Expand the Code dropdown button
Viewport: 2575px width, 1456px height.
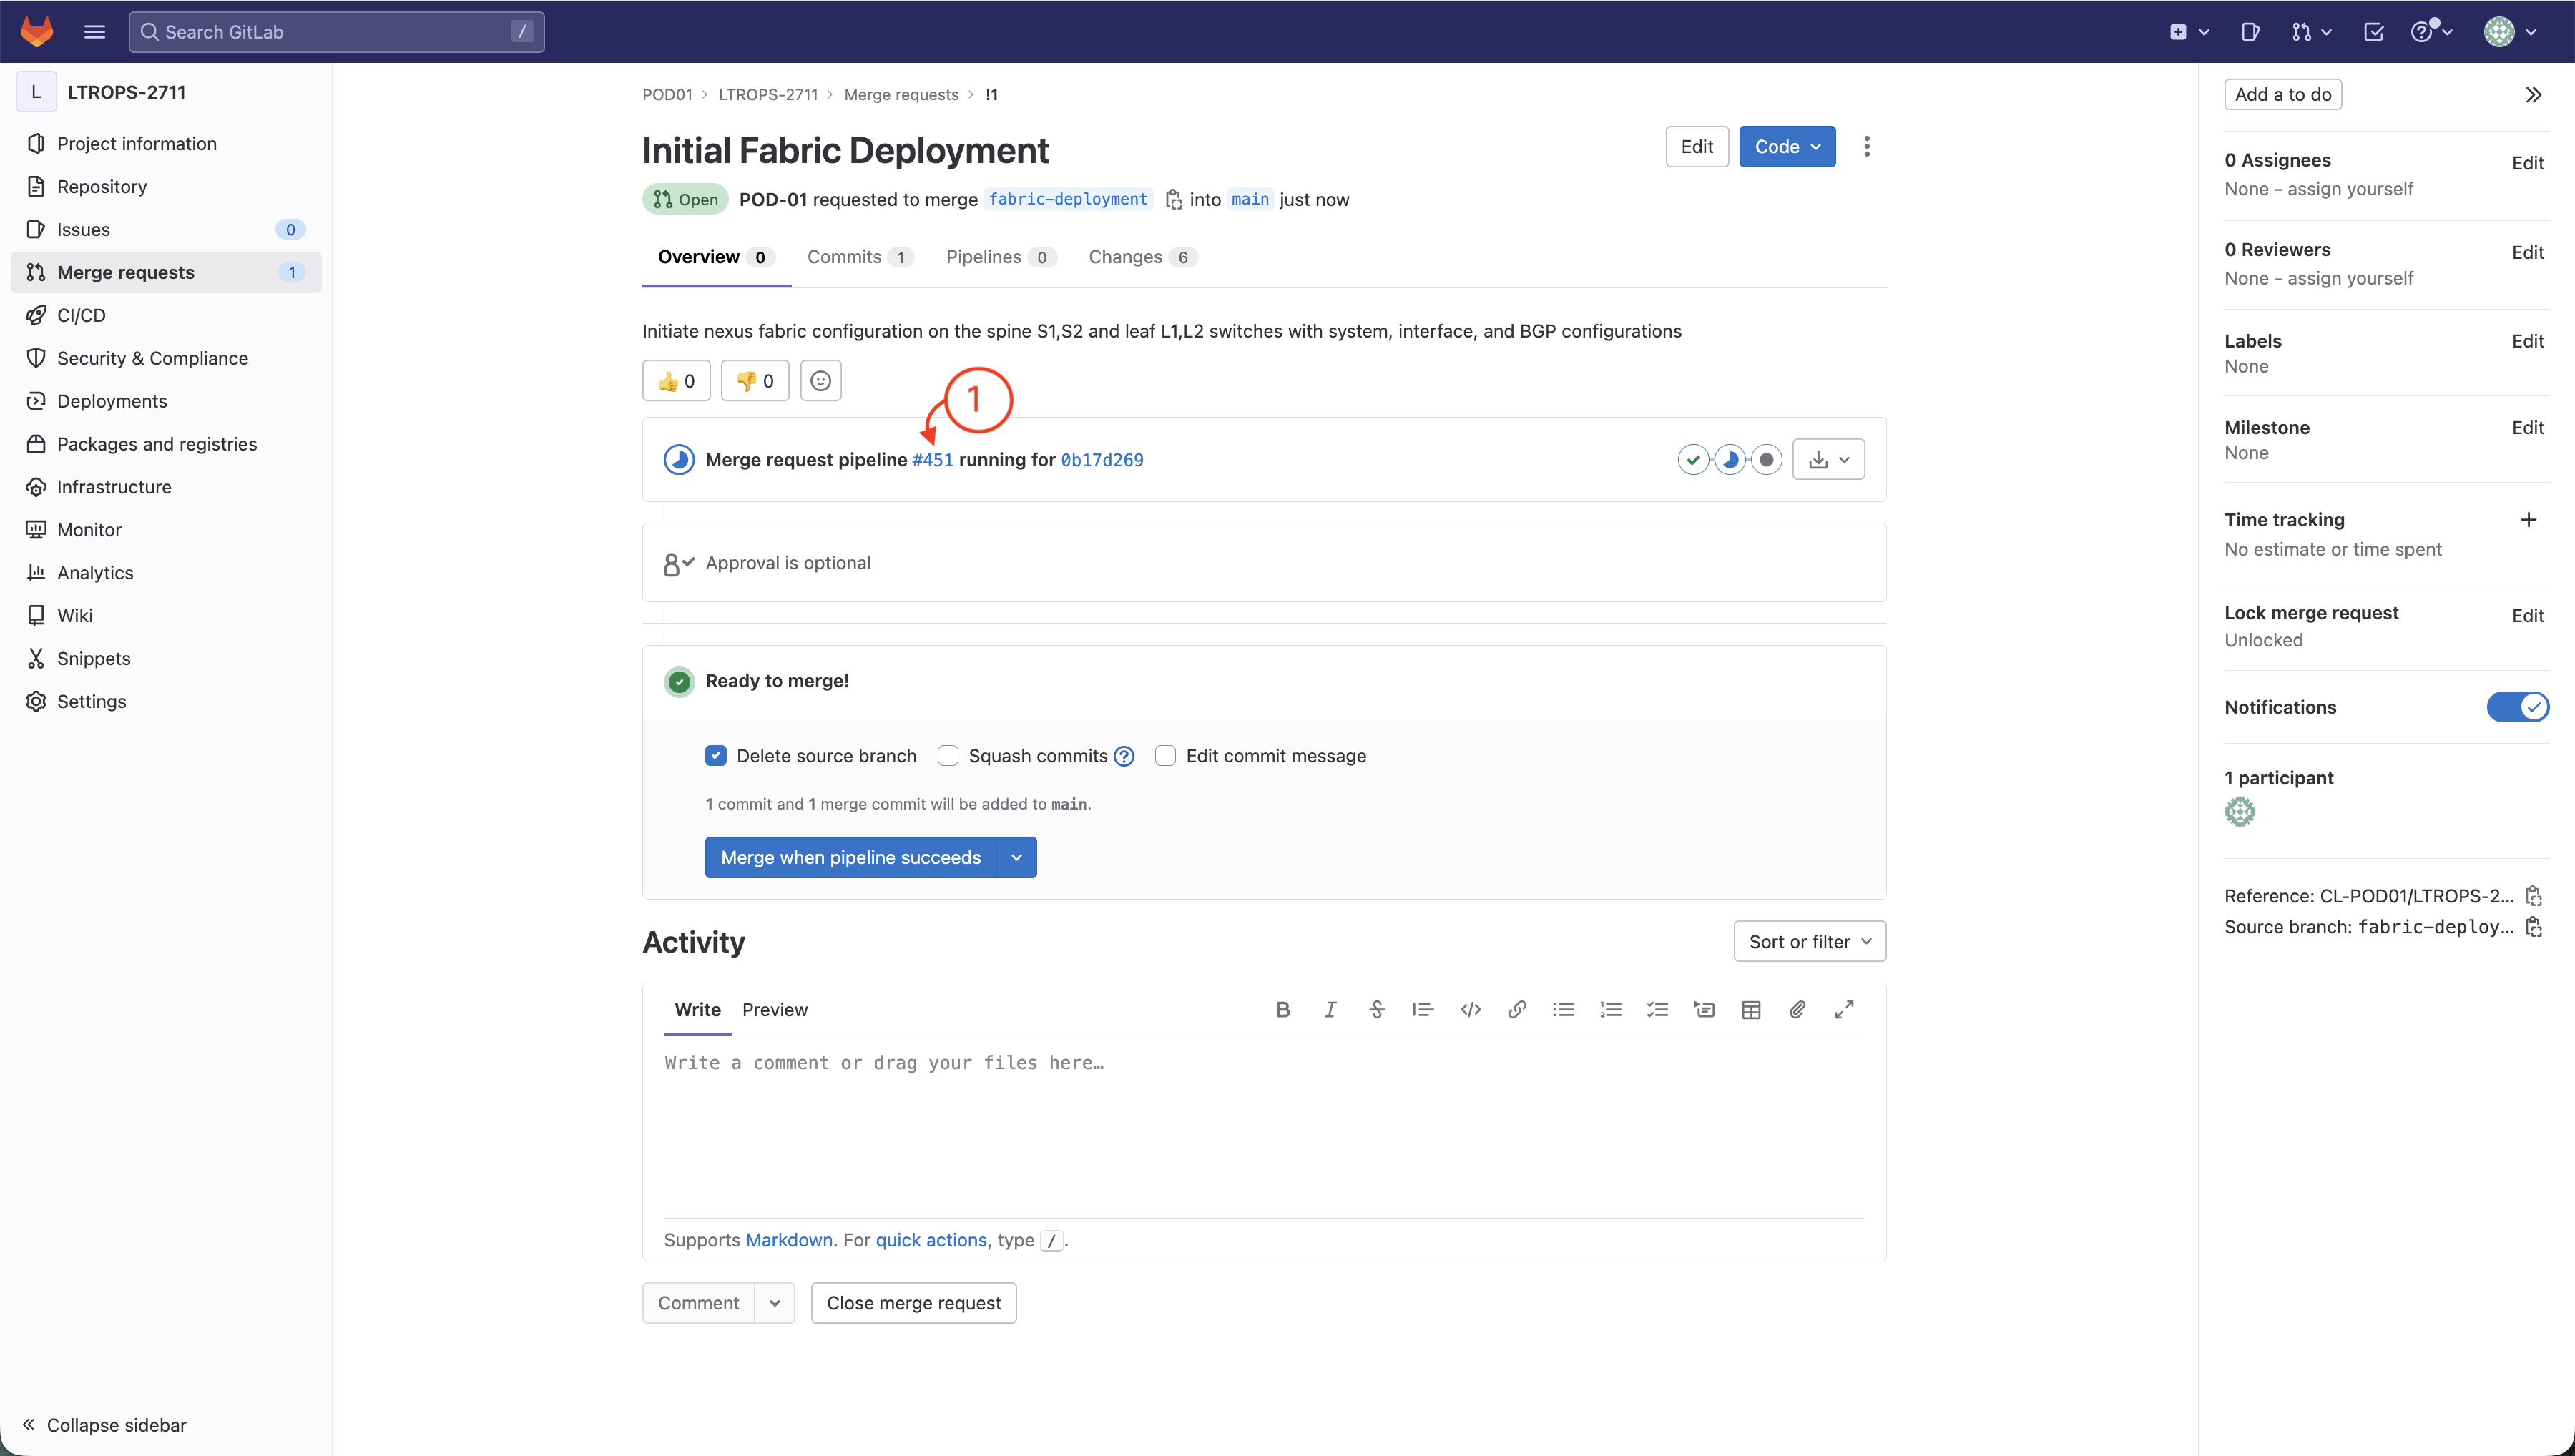point(1786,147)
